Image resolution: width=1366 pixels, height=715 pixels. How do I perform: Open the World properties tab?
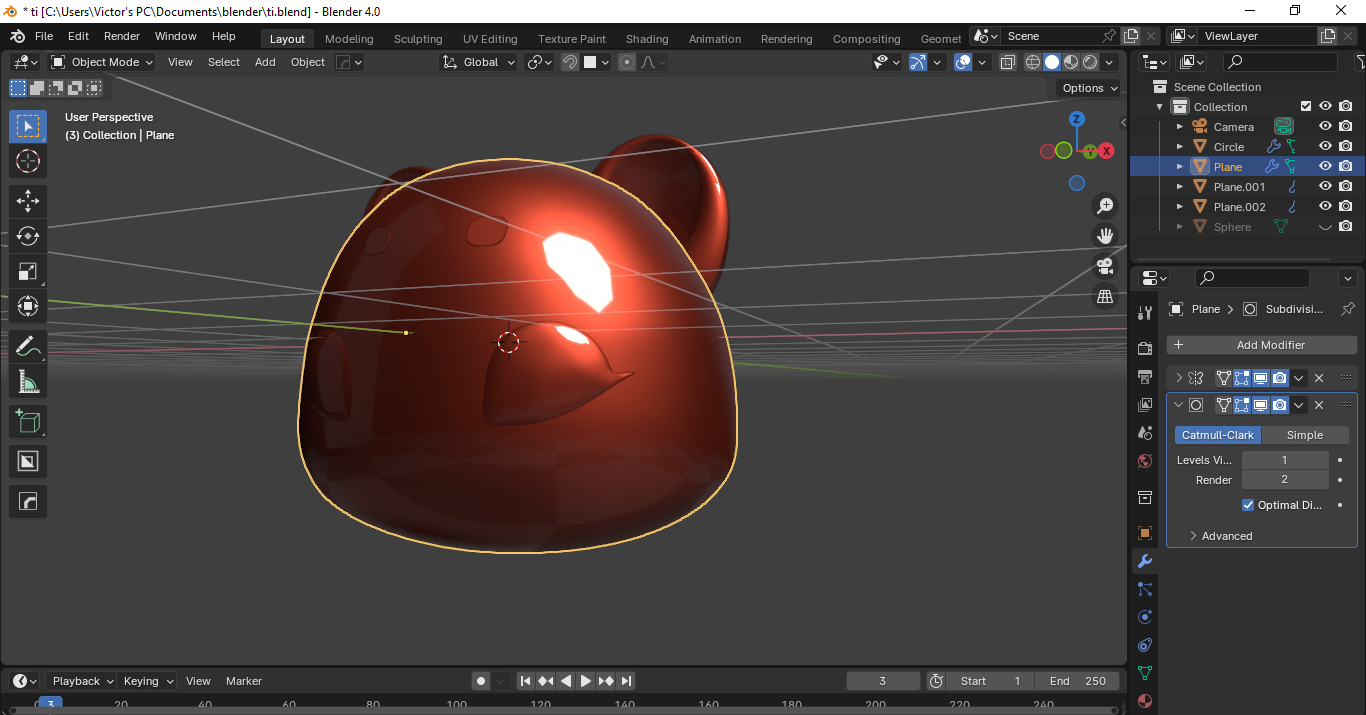pos(1145,461)
